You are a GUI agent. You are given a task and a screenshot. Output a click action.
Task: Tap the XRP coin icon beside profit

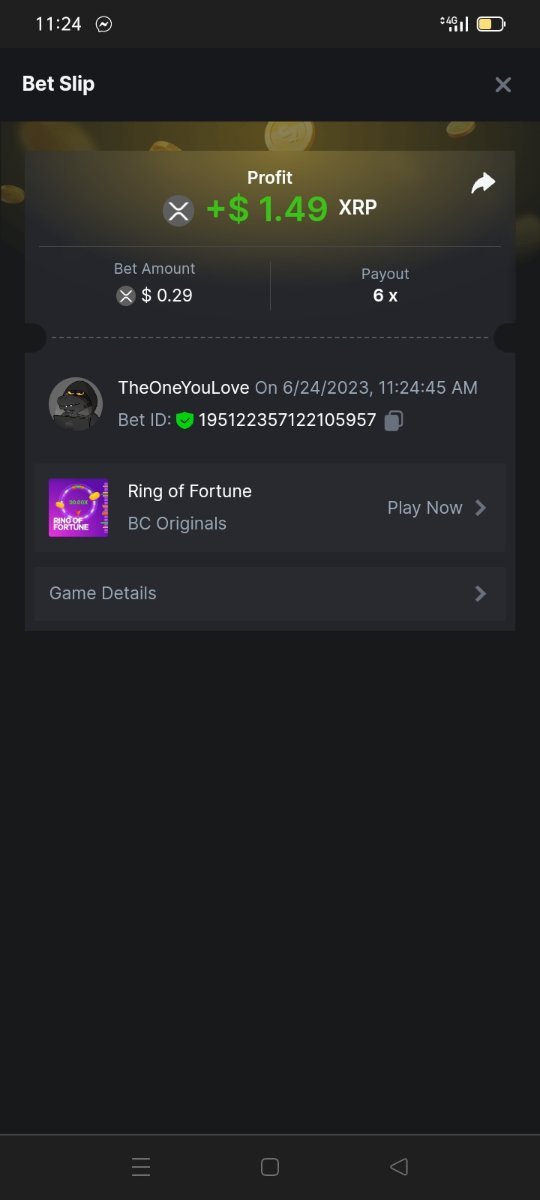pyautogui.click(x=179, y=210)
